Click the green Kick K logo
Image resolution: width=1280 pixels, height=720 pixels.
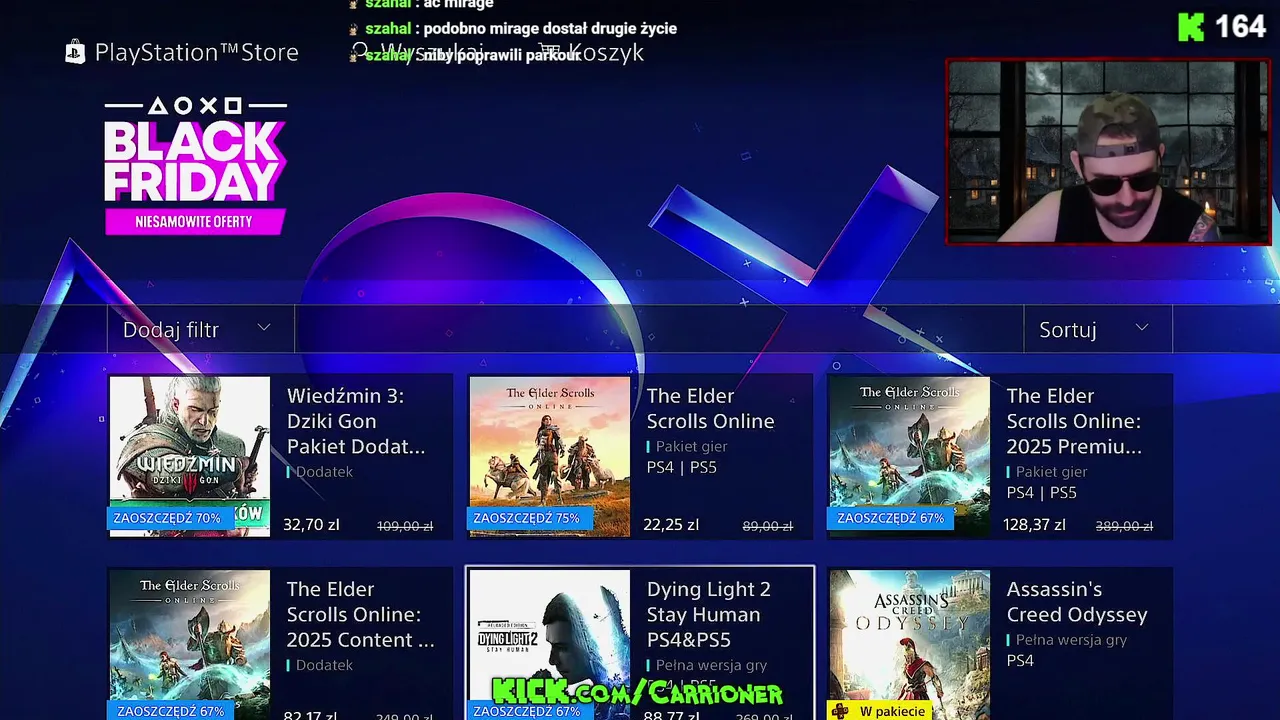1191,27
